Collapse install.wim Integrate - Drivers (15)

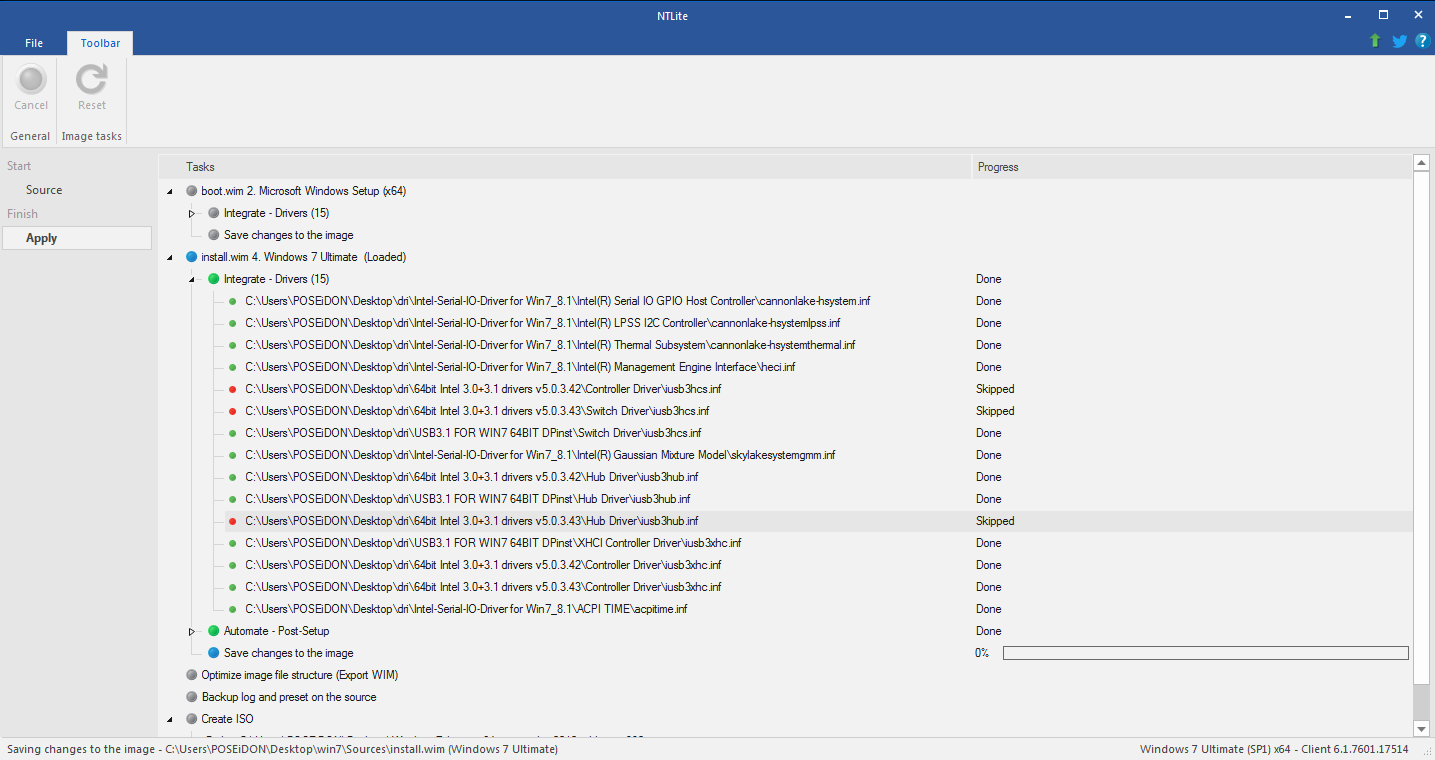click(x=192, y=279)
